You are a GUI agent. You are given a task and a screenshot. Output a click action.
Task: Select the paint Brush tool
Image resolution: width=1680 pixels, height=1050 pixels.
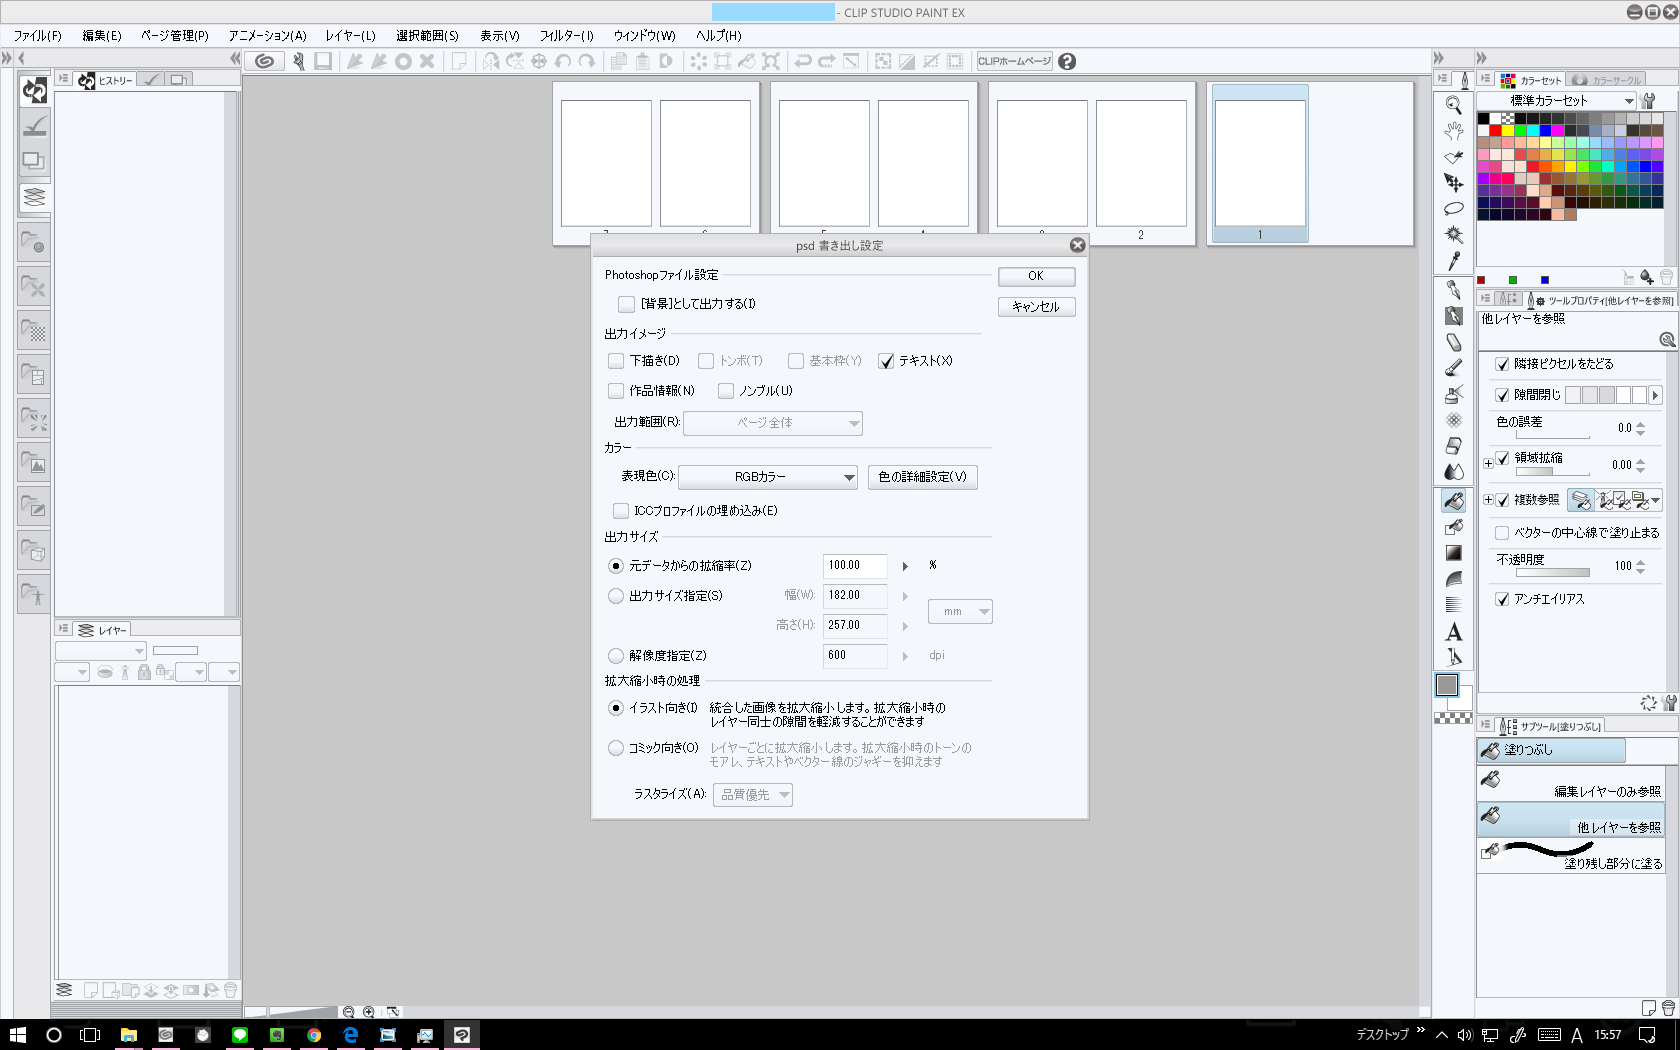pyautogui.click(x=1454, y=368)
